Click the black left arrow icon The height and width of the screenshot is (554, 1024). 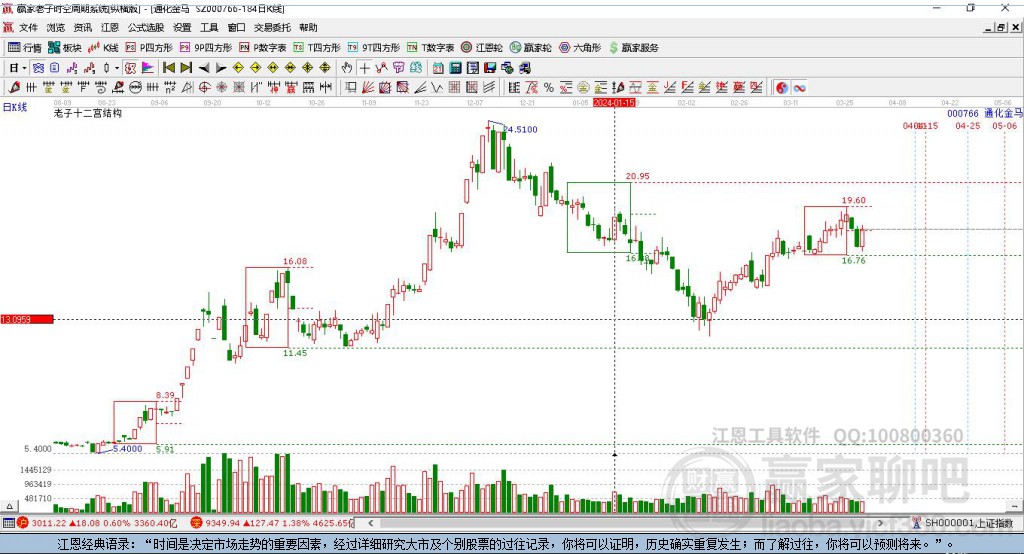click(204, 67)
